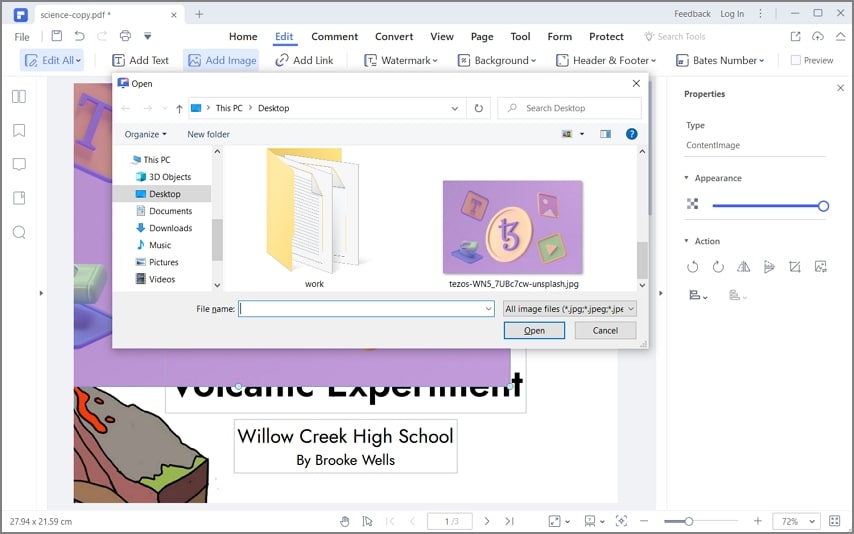The width and height of the screenshot is (854, 534).
Task: Open the bookmarks panel icon
Action: pos(19,130)
